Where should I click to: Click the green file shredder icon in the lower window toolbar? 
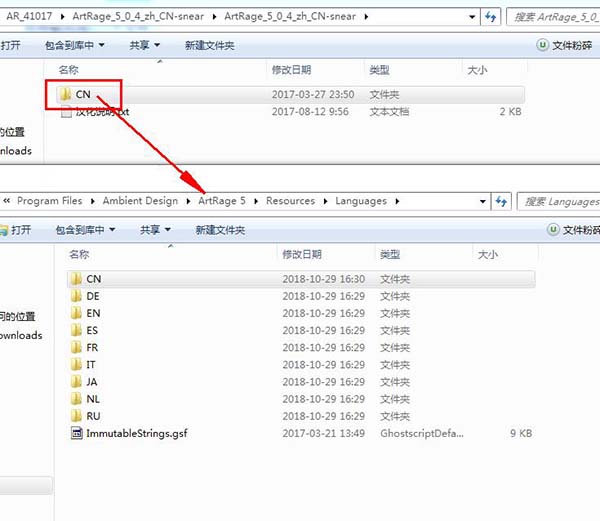[552, 230]
